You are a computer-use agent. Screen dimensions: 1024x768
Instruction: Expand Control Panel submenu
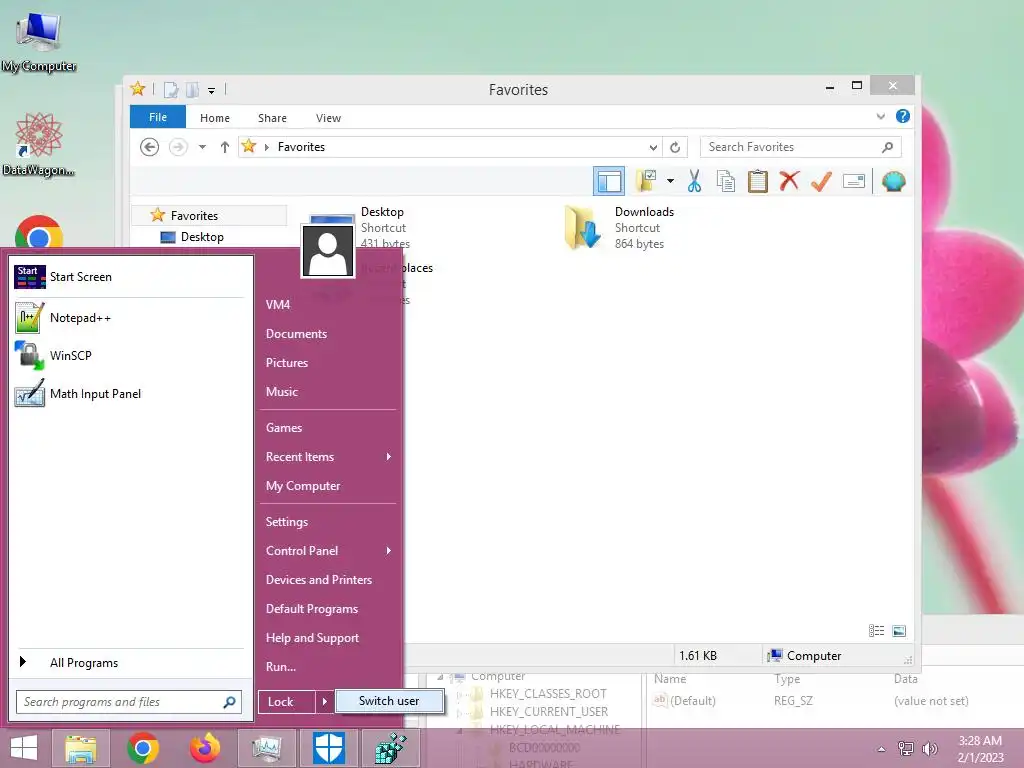coord(328,551)
